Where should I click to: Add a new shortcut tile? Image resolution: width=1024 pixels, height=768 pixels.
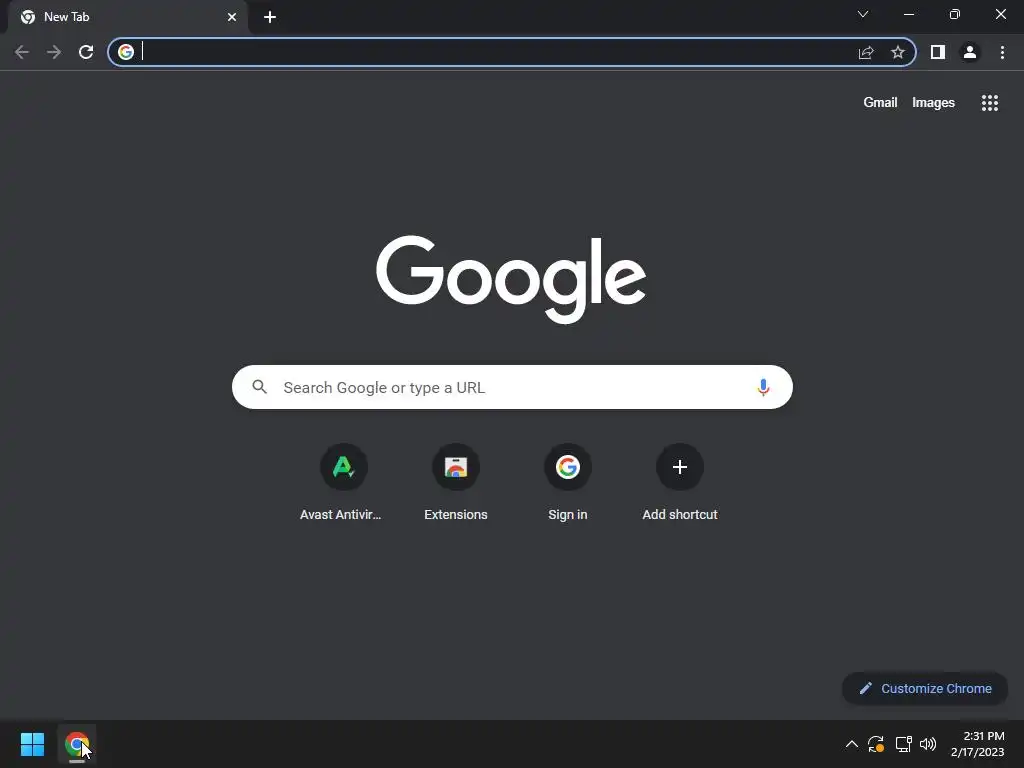[x=680, y=482]
